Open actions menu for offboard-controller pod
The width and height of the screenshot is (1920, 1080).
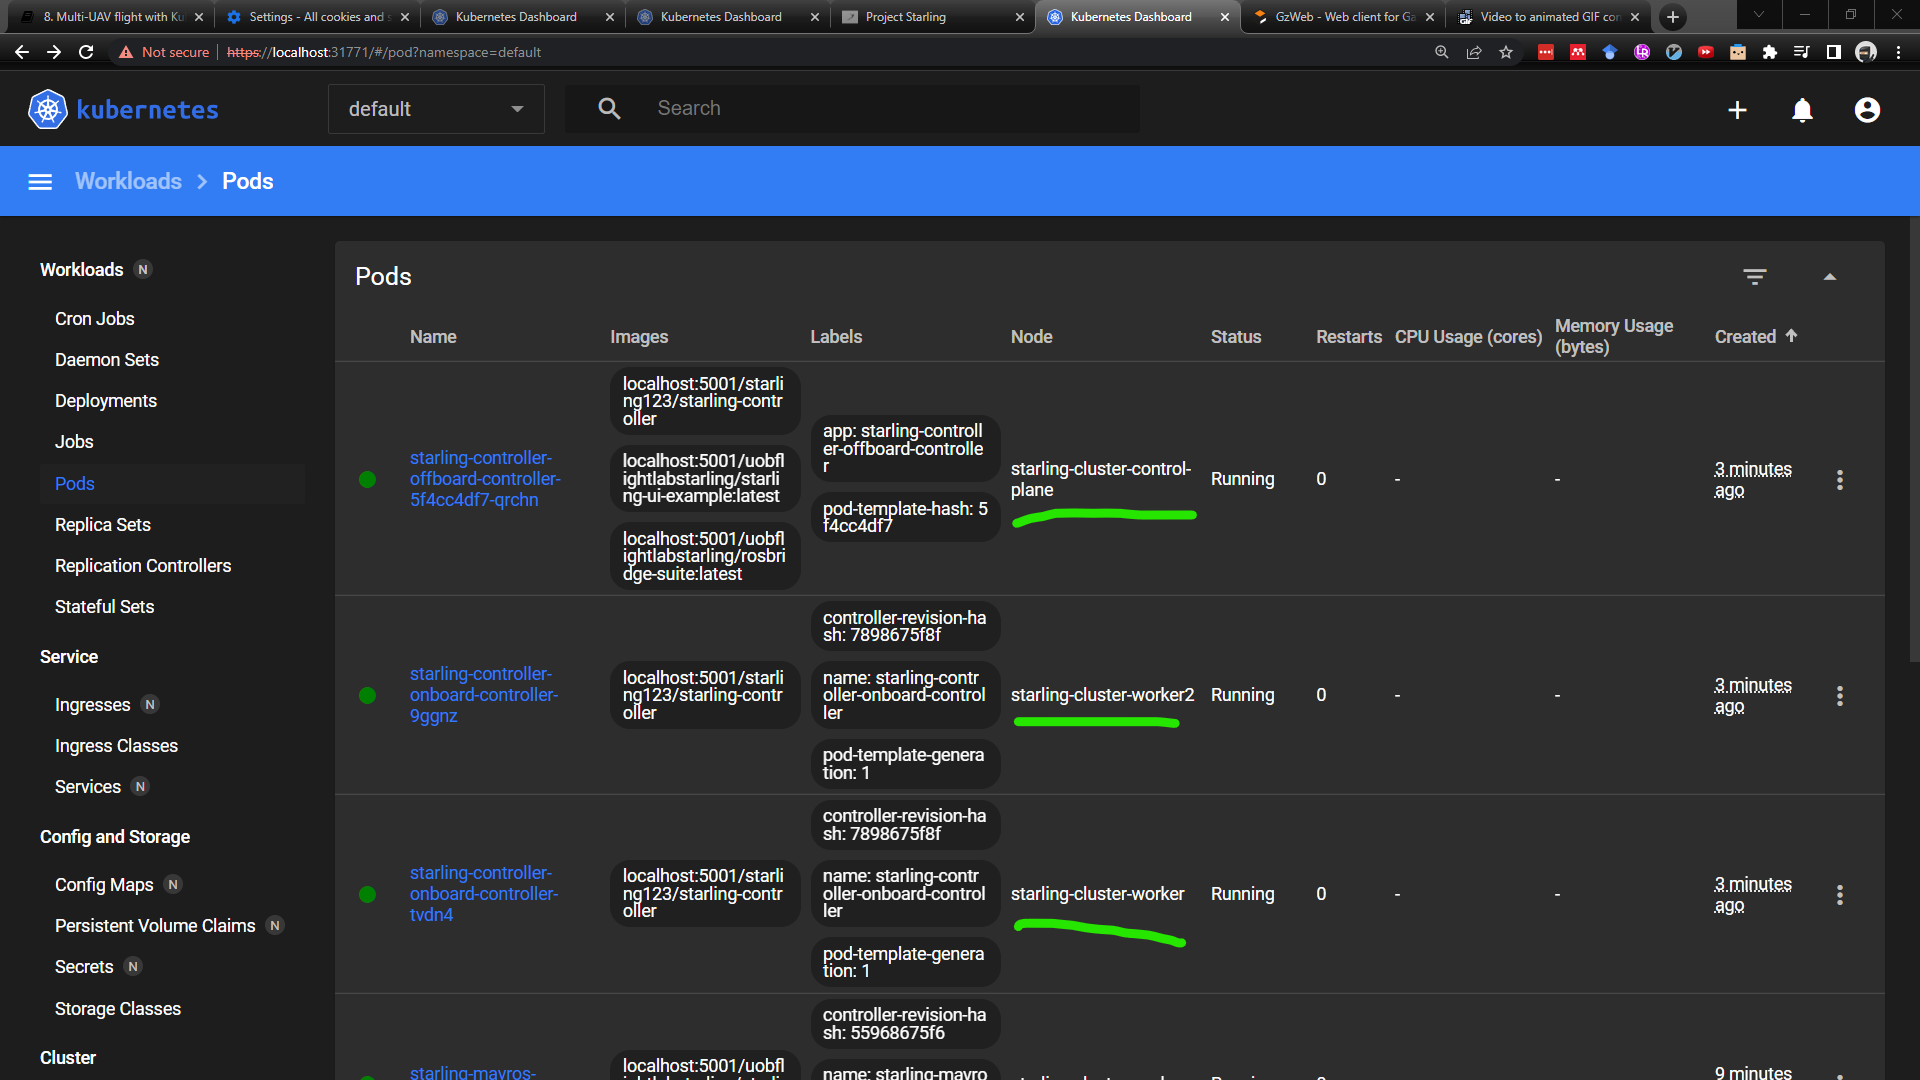coord(1840,480)
